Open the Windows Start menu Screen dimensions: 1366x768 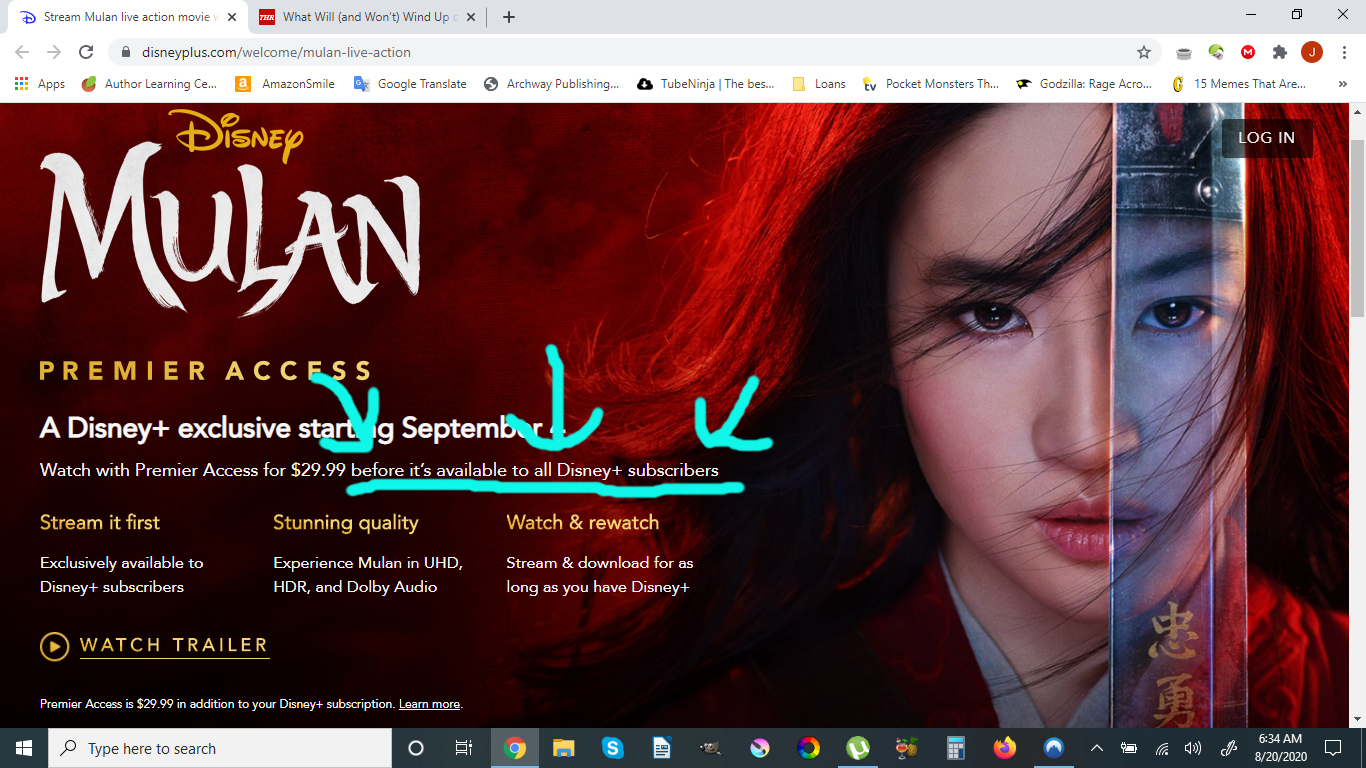(24, 748)
